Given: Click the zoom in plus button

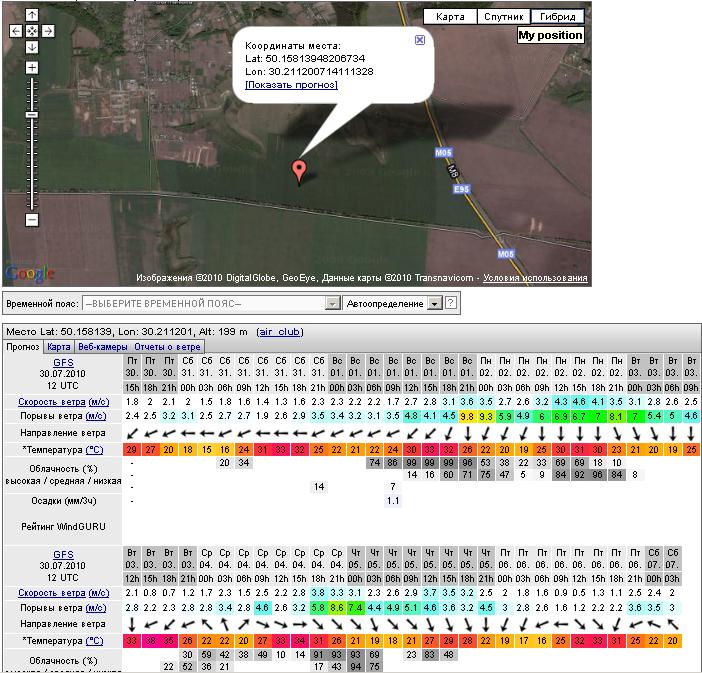Looking at the screenshot, I should 32,68.
